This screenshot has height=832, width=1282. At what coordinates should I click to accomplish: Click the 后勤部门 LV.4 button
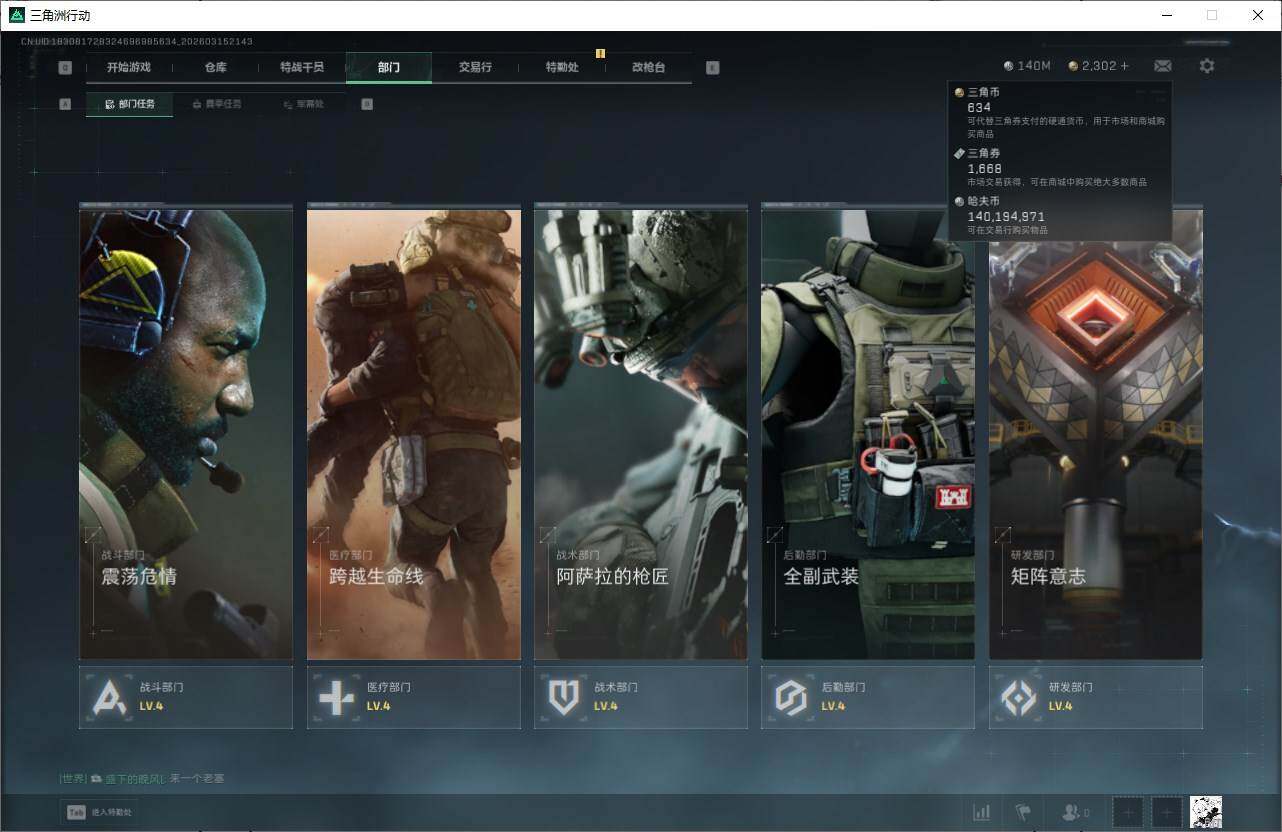pyautogui.click(x=867, y=697)
